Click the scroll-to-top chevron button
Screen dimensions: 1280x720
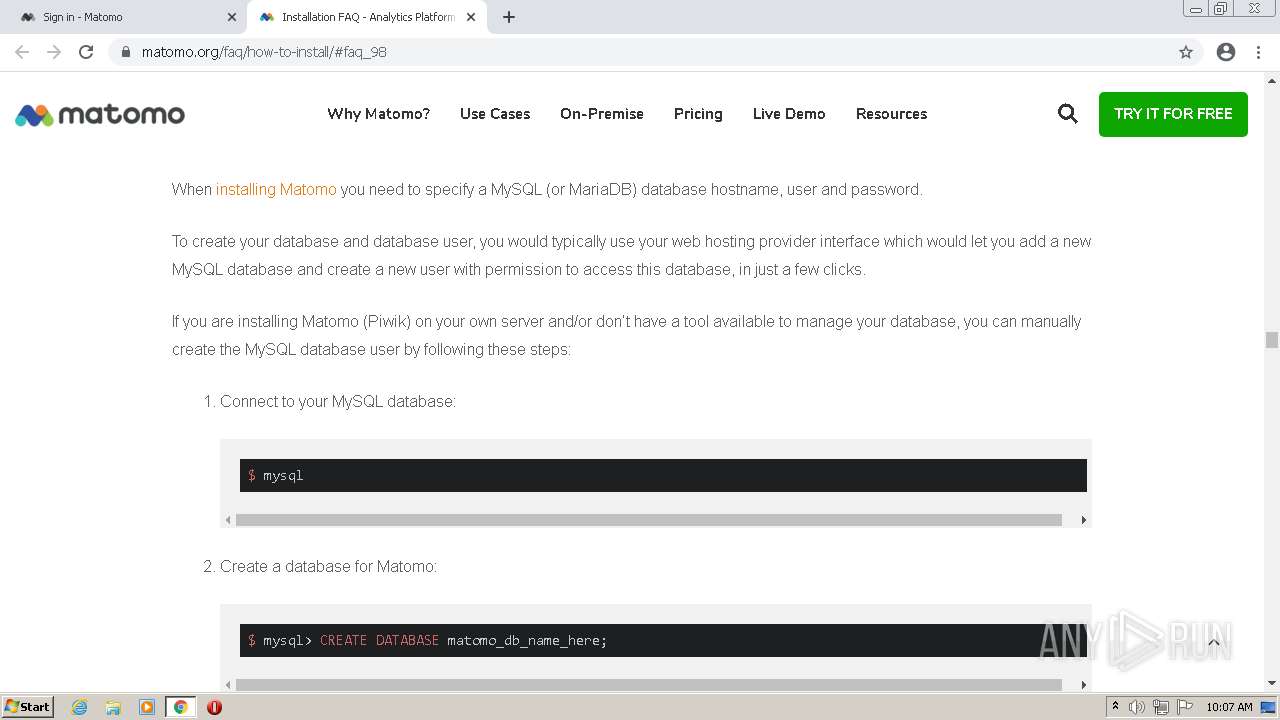[1214, 642]
